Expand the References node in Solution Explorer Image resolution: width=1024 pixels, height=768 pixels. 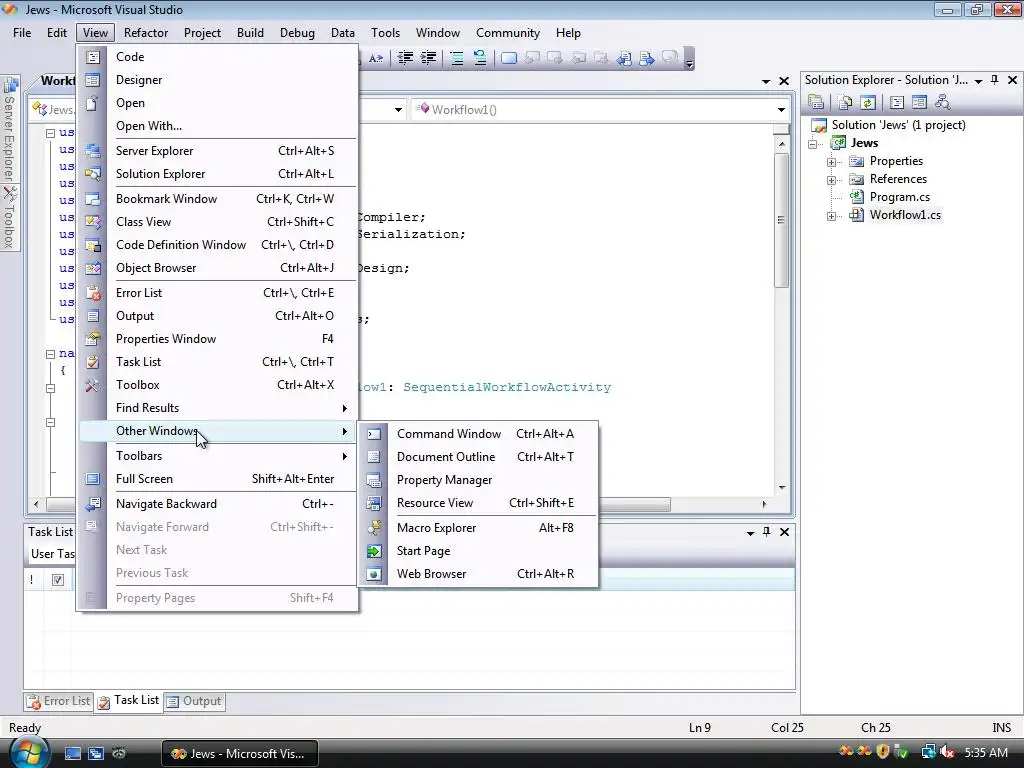point(831,180)
